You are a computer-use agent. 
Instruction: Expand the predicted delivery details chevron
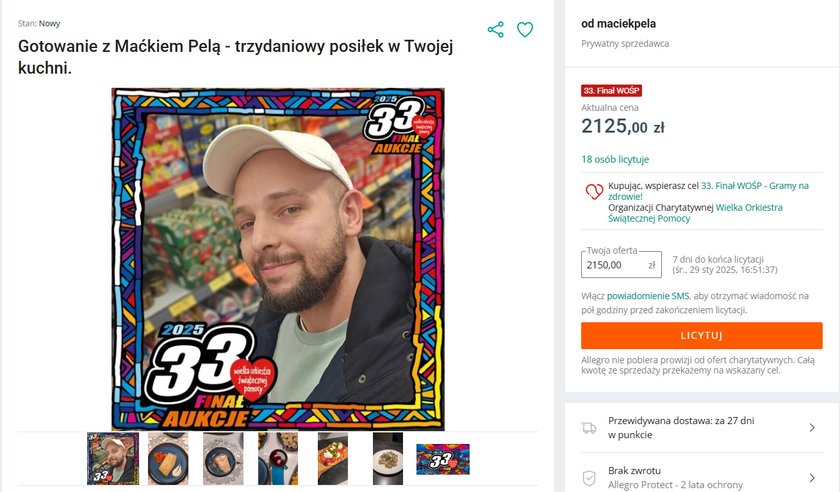[x=812, y=428]
